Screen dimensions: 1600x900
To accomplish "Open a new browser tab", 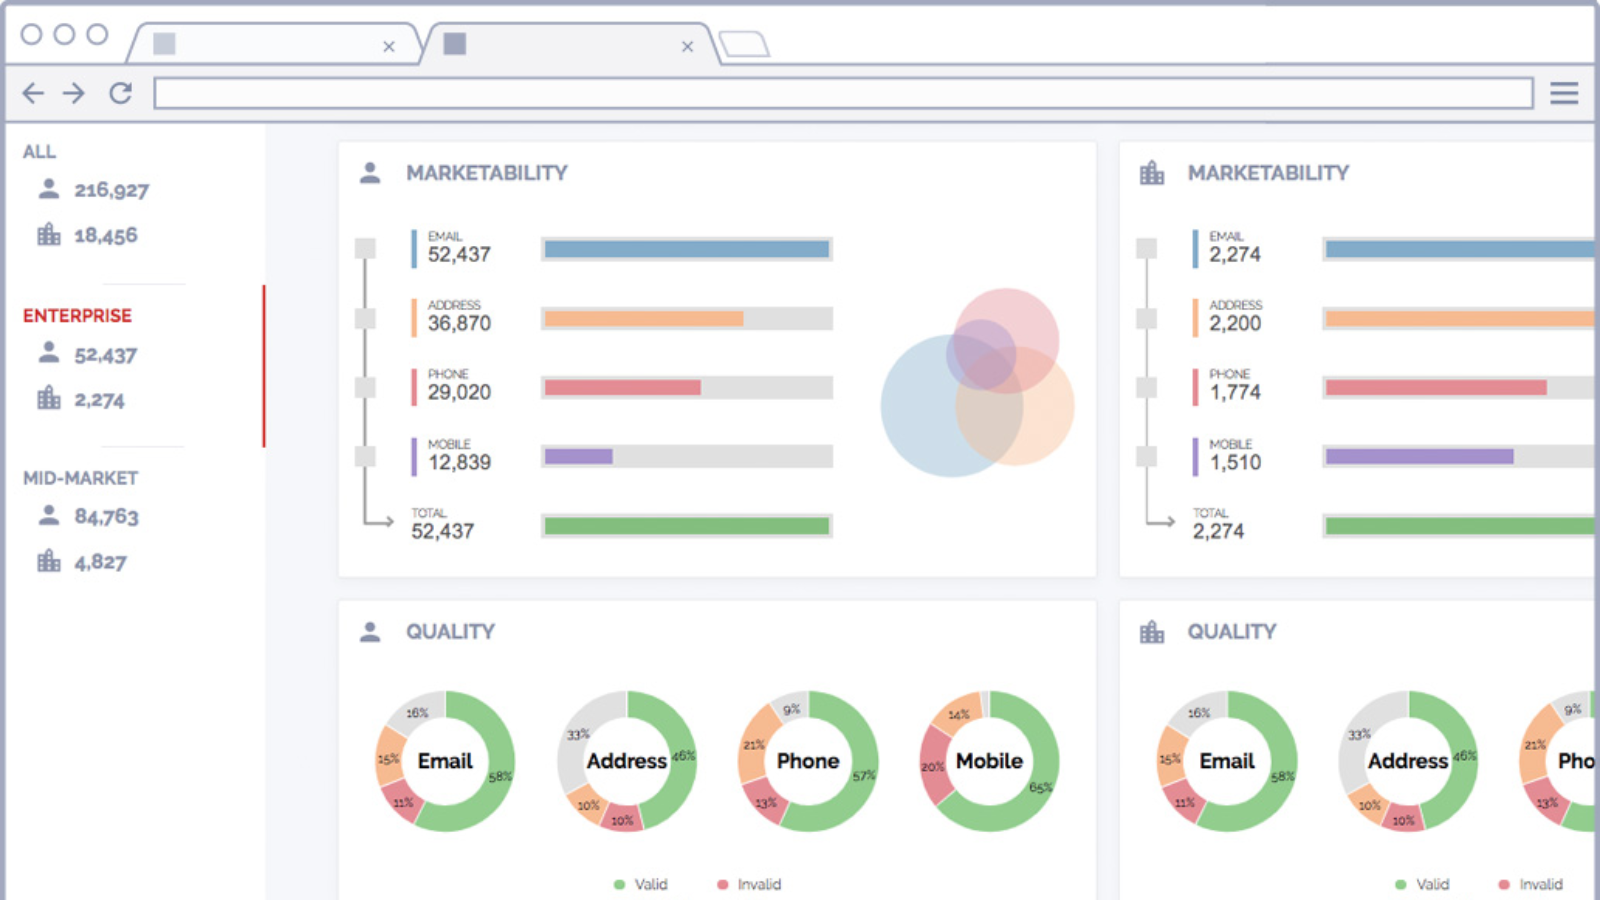I will pyautogui.click(x=744, y=44).
